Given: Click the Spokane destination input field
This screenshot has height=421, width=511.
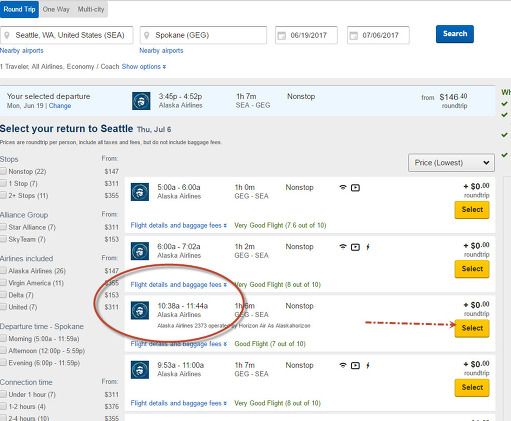Looking at the screenshot, I should click(x=203, y=35).
